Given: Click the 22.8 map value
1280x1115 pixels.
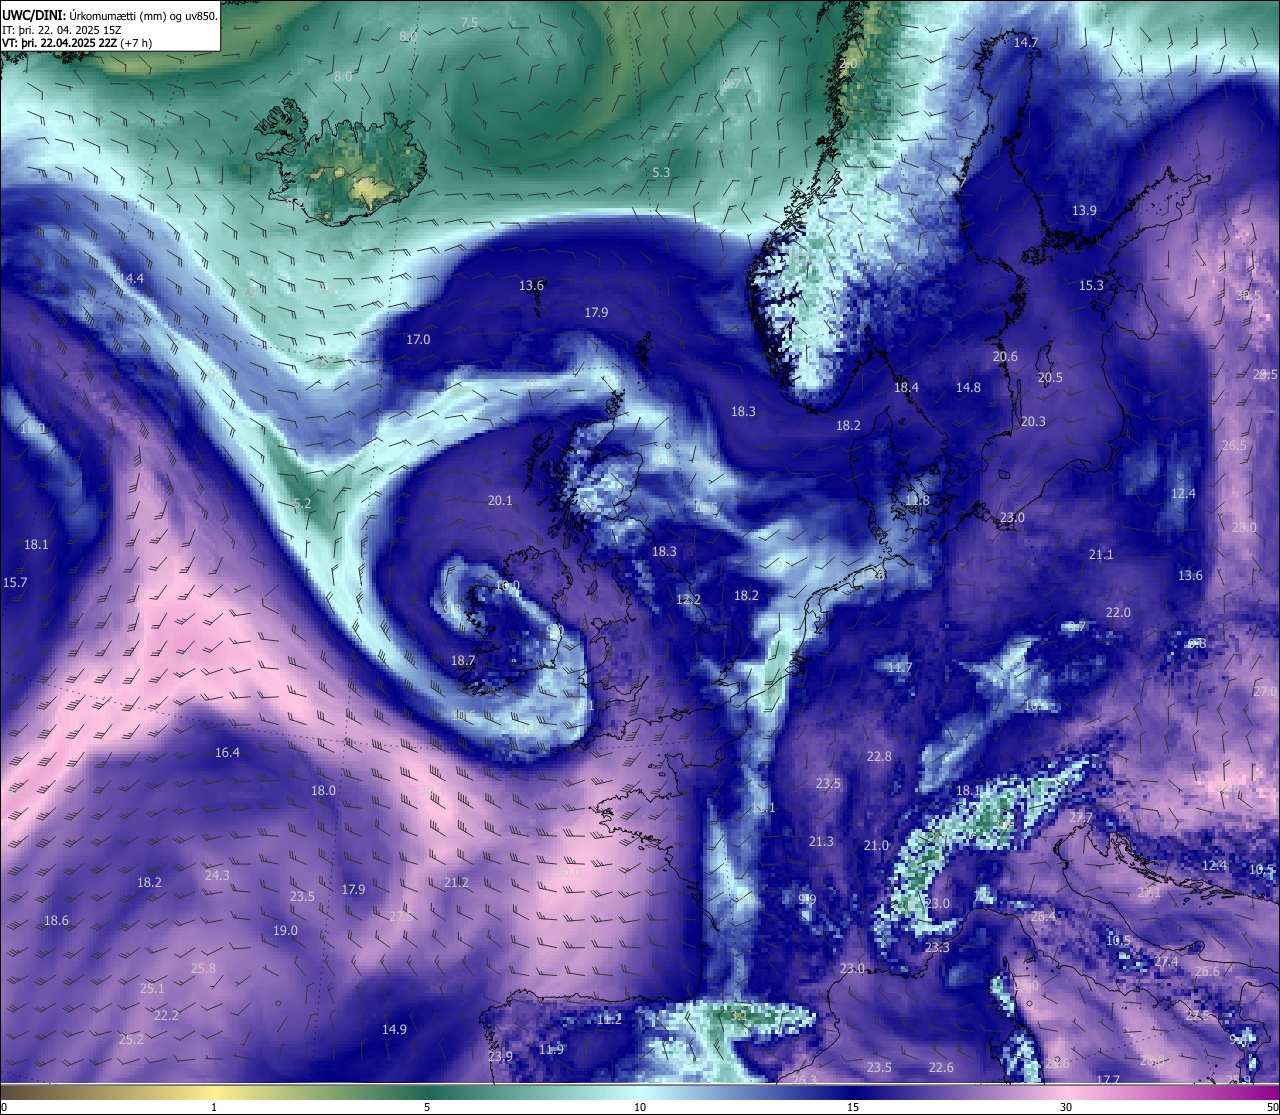Looking at the screenshot, I should pos(879,756).
